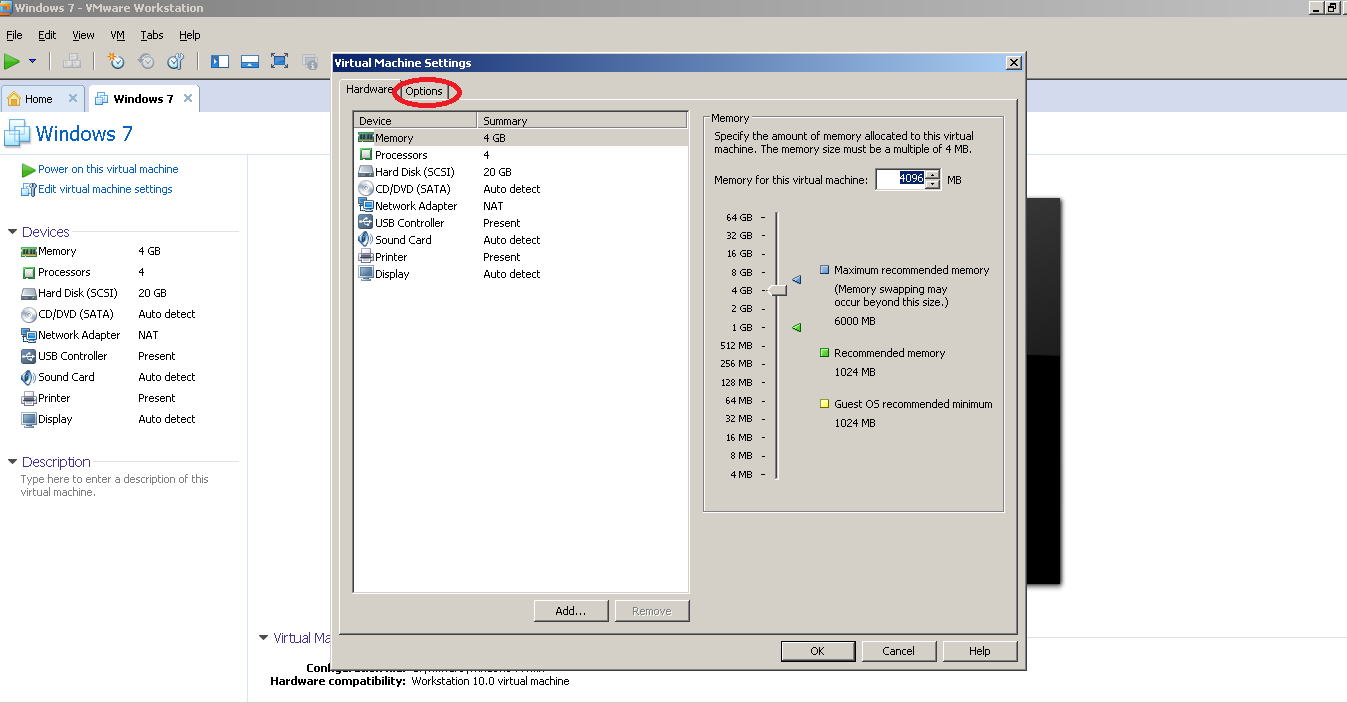
Task: Collapse the Devices section triangle
Action: pos(12,232)
